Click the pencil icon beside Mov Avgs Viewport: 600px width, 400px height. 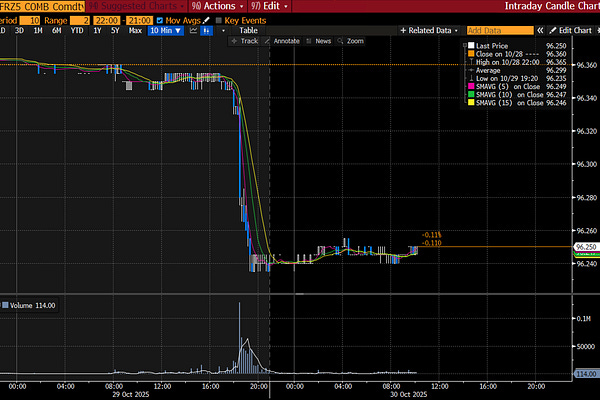click(x=206, y=20)
